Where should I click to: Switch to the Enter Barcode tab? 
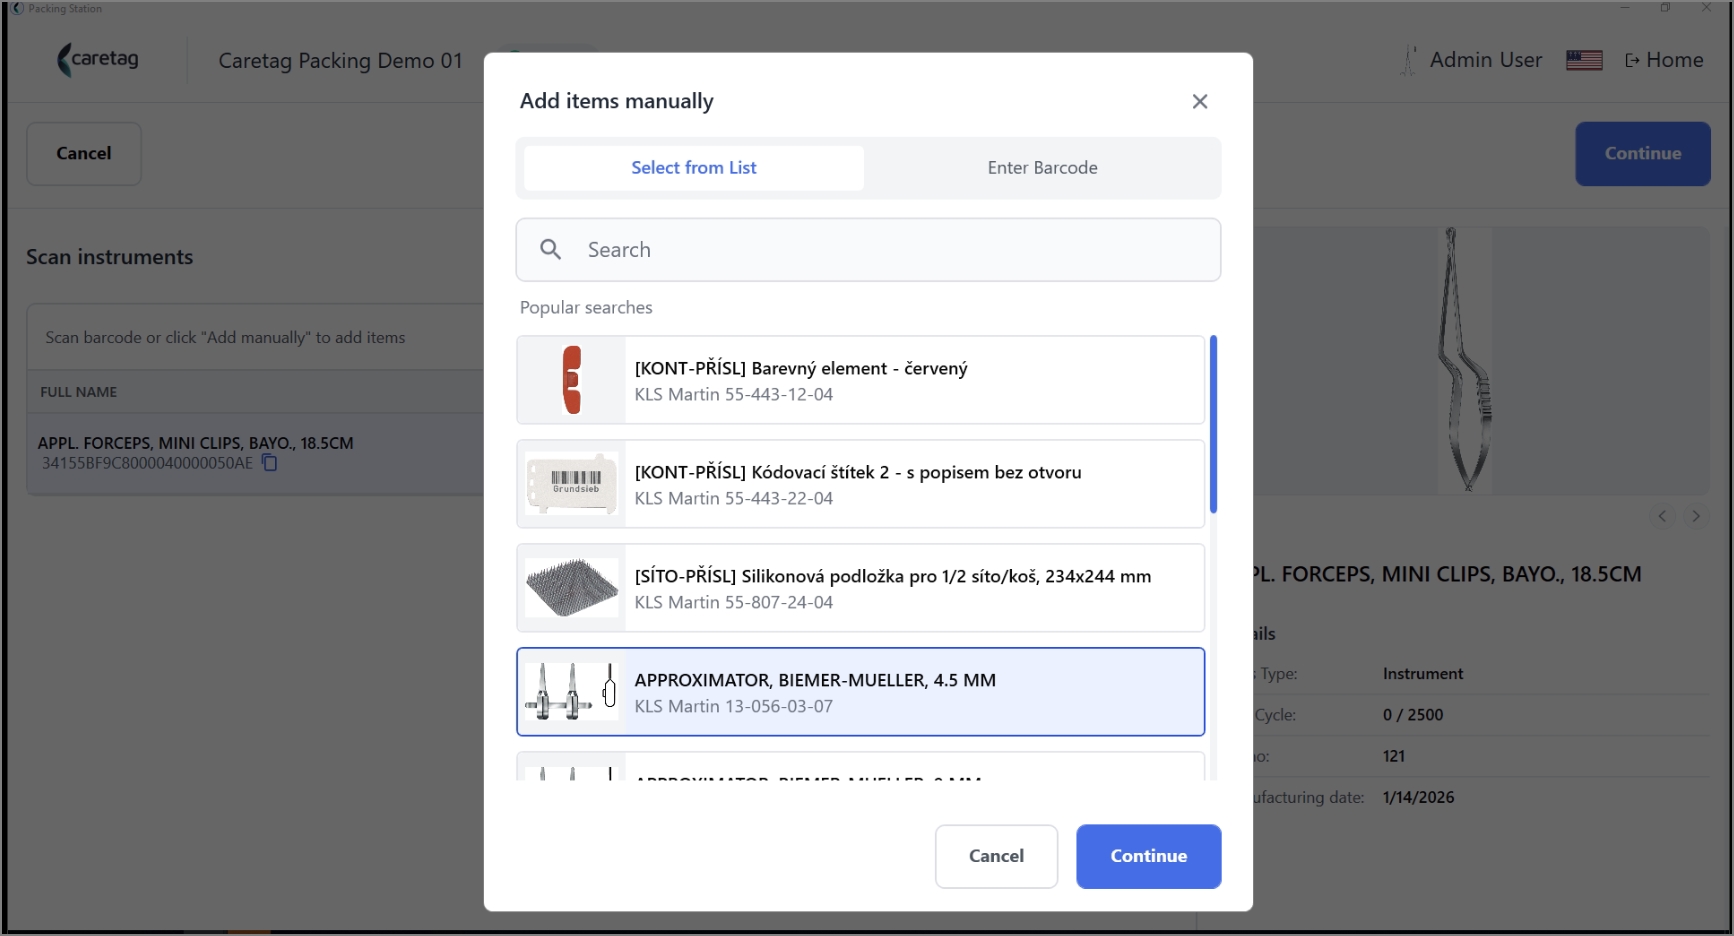point(1042,168)
